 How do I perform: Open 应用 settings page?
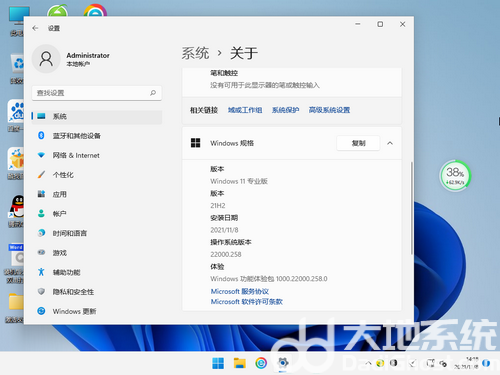pyautogui.click(x=97, y=194)
